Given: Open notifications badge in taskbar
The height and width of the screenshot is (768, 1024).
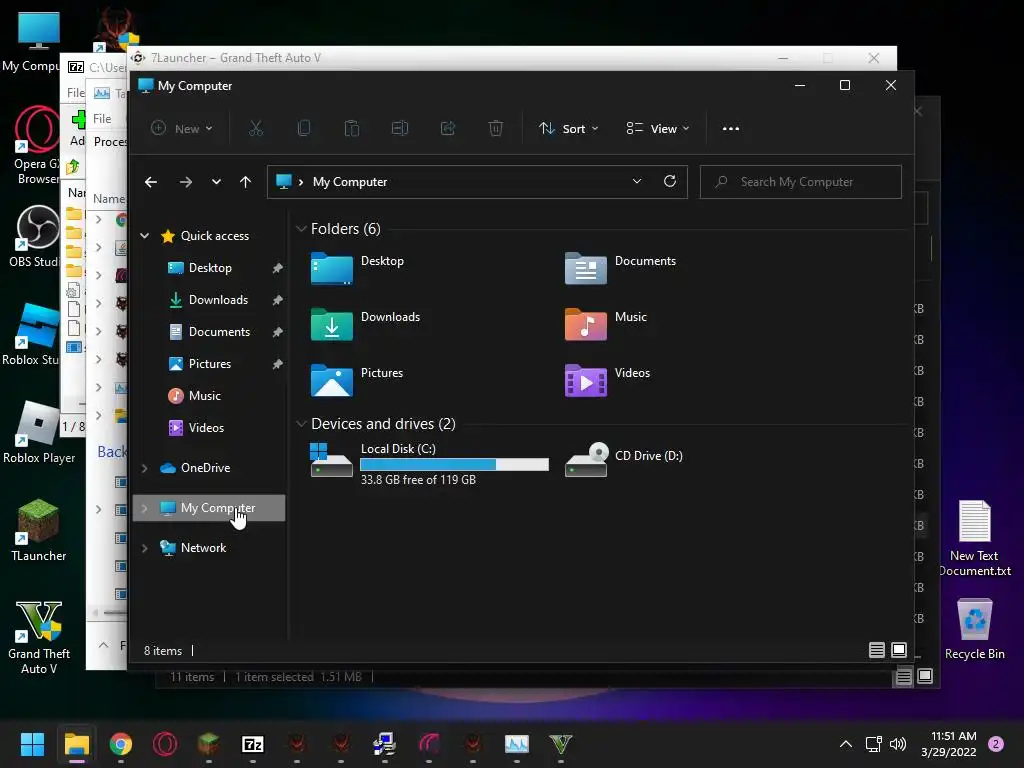Looking at the screenshot, I should (996, 744).
